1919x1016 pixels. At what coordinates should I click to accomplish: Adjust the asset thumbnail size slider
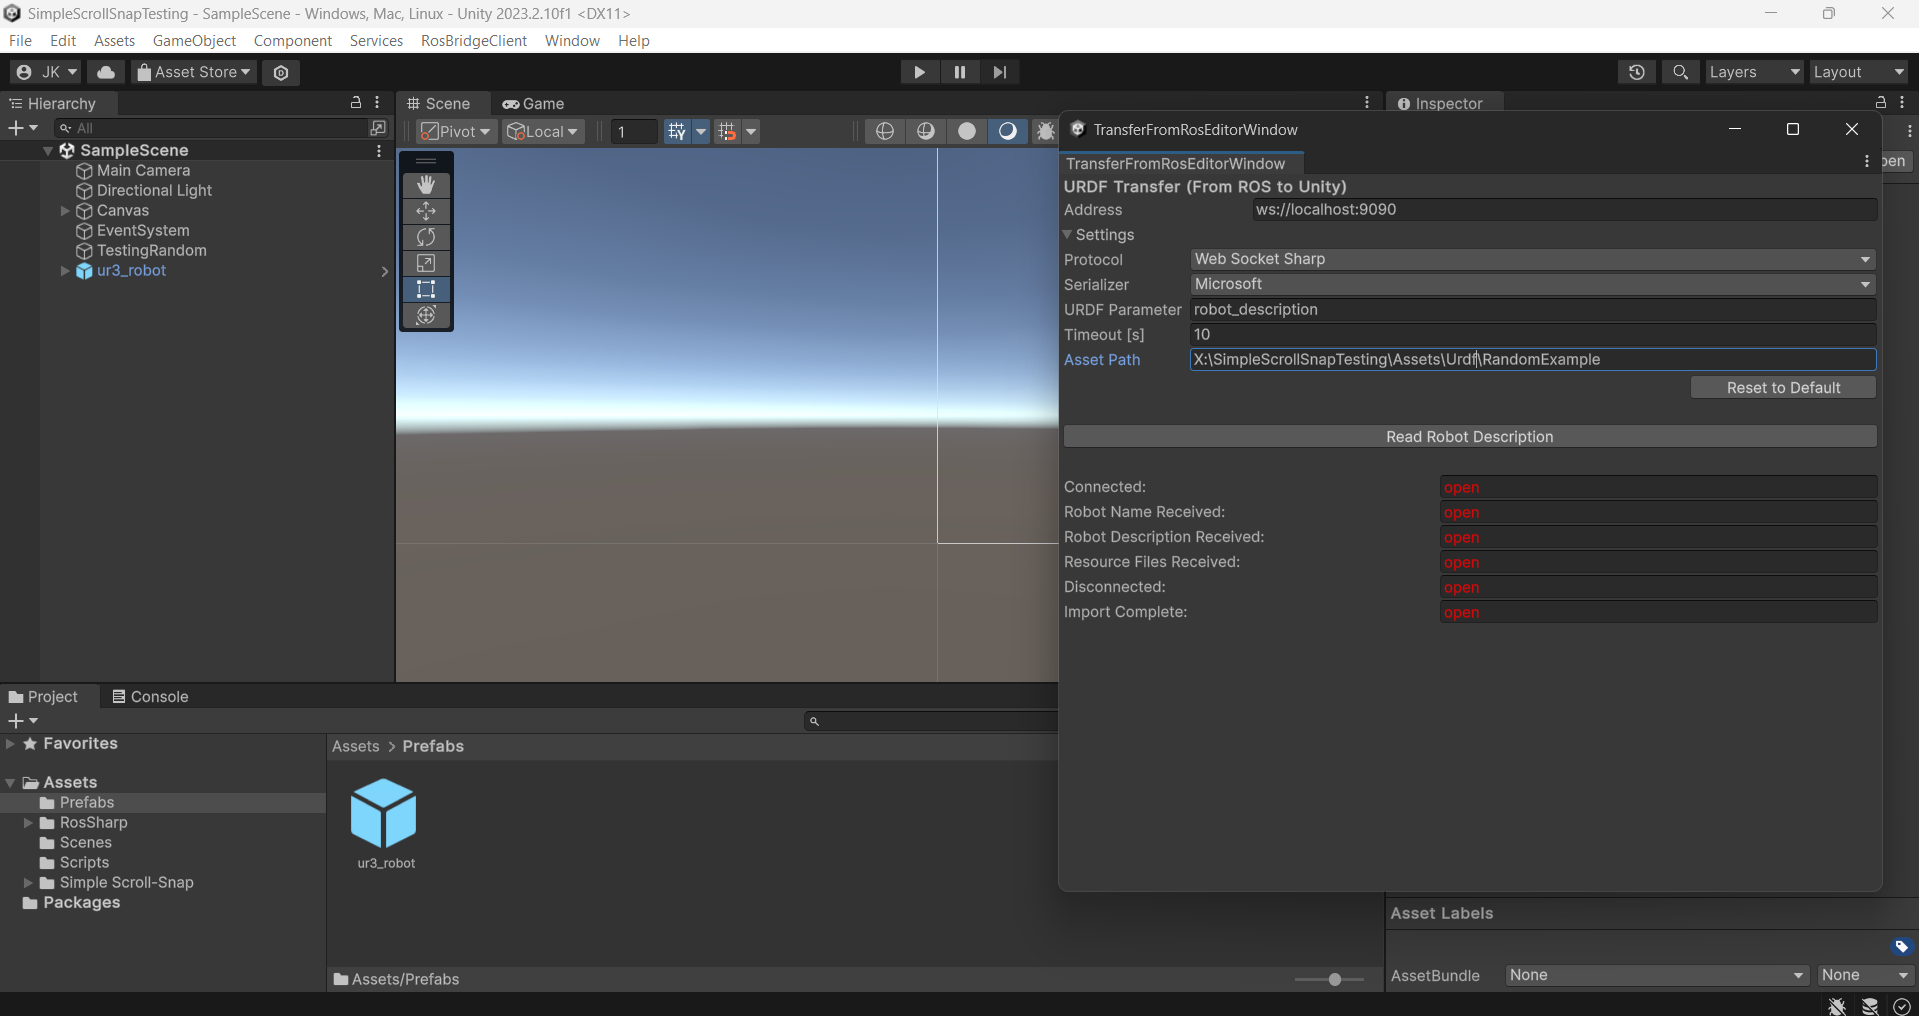pyautogui.click(x=1334, y=980)
